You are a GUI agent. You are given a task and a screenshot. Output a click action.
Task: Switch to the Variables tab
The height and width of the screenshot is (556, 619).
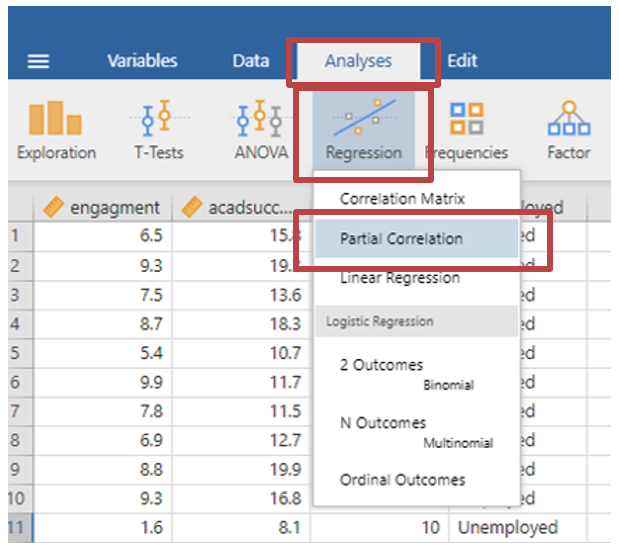[142, 61]
